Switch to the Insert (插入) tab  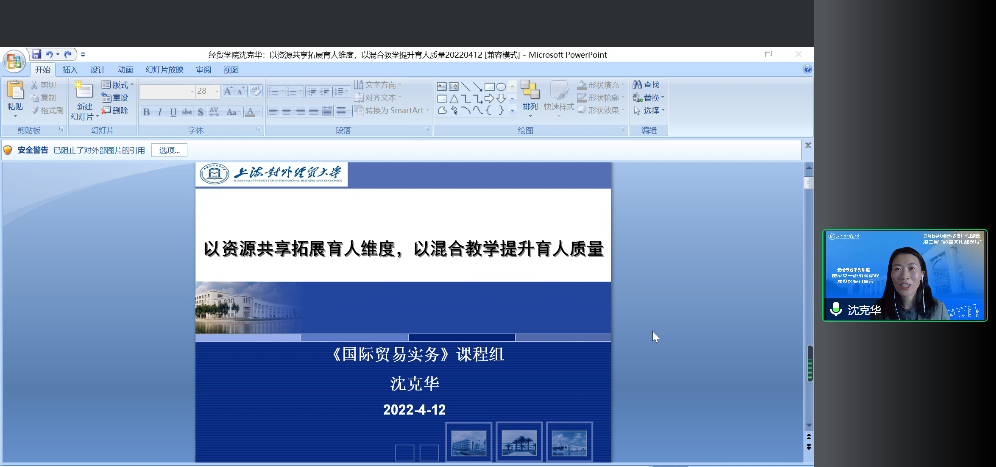point(70,70)
